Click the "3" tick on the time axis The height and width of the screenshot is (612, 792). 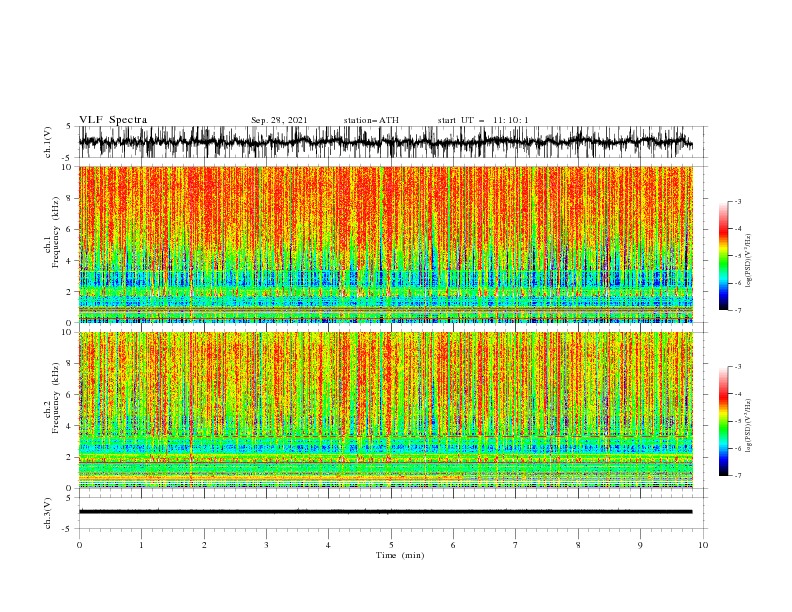(266, 545)
